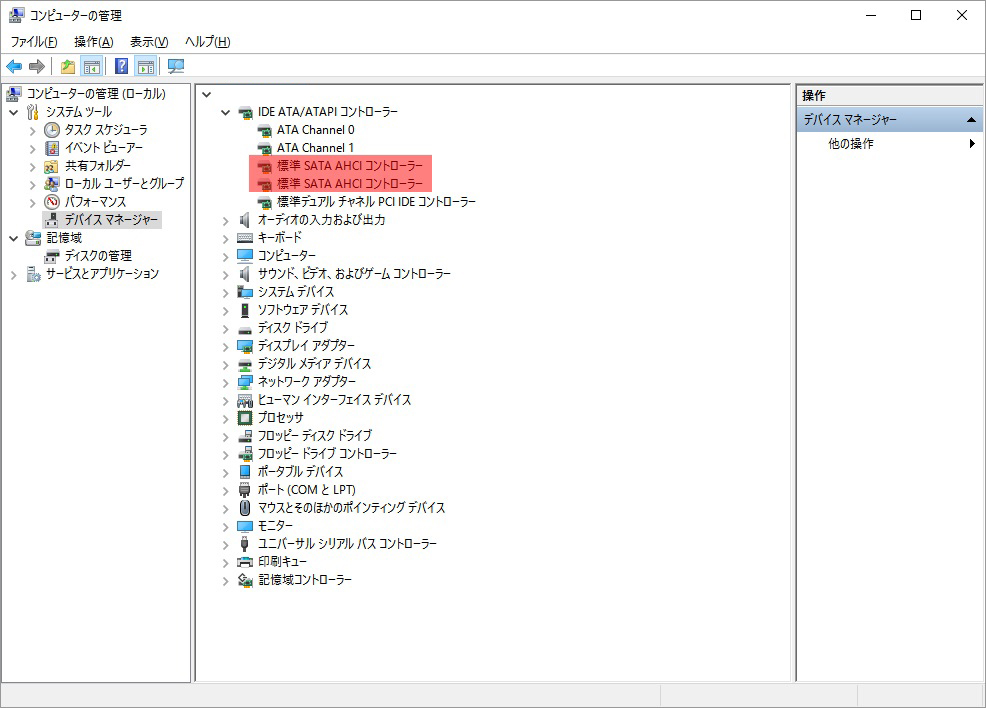Click the 印刷キュー printer icon
Image resolution: width=986 pixels, height=708 pixels.
pyautogui.click(x=245, y=561)
